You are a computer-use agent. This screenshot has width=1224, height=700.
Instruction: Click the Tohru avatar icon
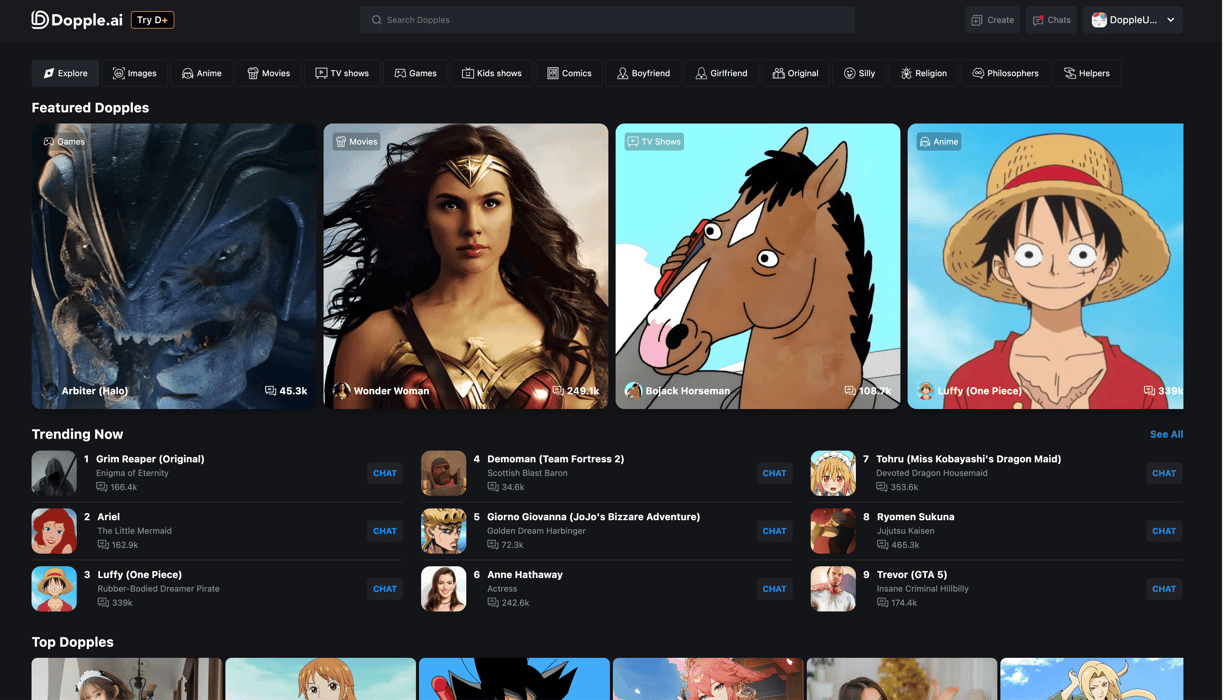[x=833, y=473]
